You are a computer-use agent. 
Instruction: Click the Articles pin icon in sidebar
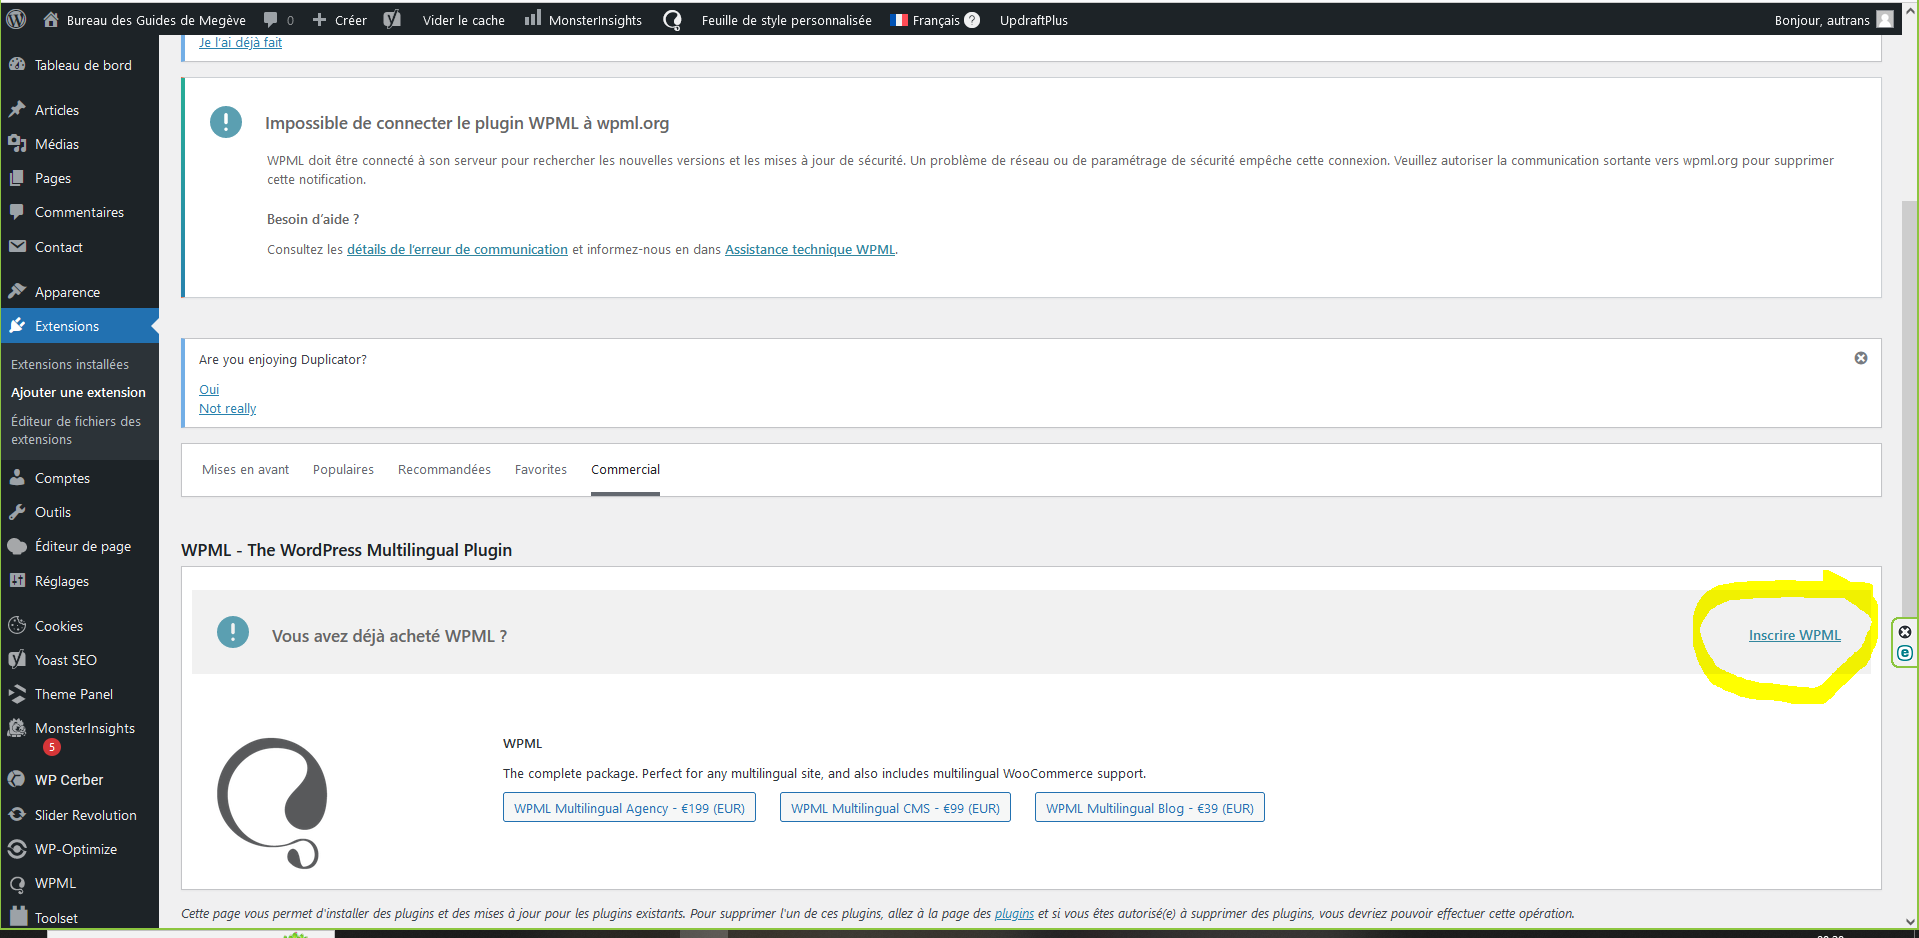tap(17, 109)
